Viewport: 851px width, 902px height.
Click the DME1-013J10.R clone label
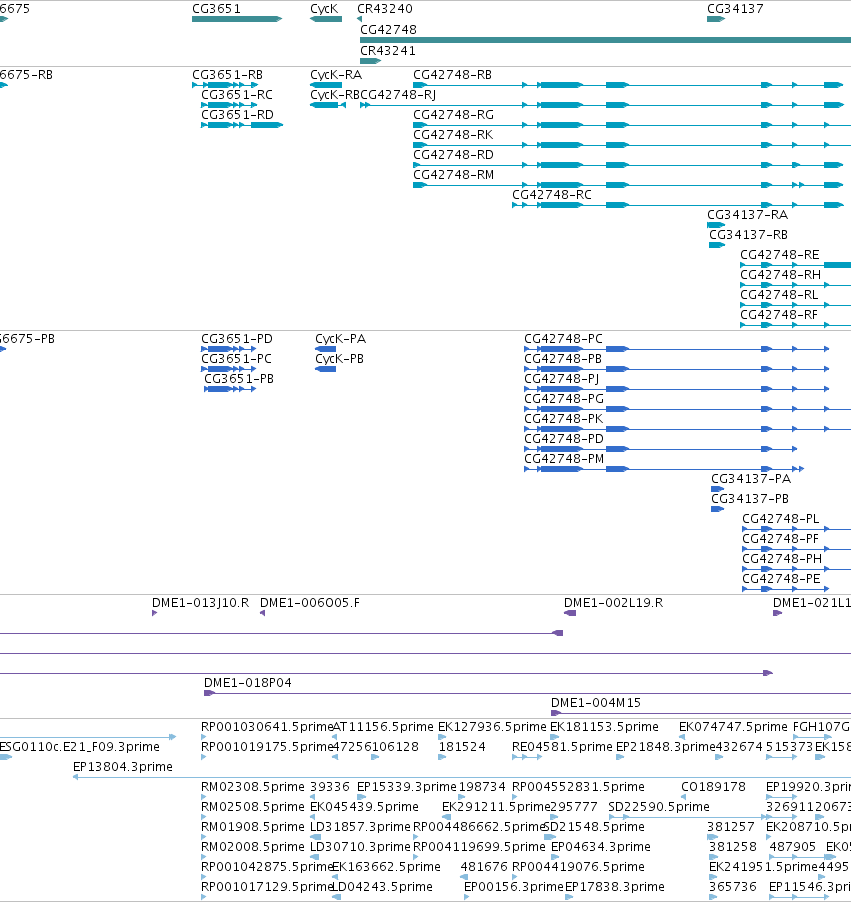click(x=200, y=603)
